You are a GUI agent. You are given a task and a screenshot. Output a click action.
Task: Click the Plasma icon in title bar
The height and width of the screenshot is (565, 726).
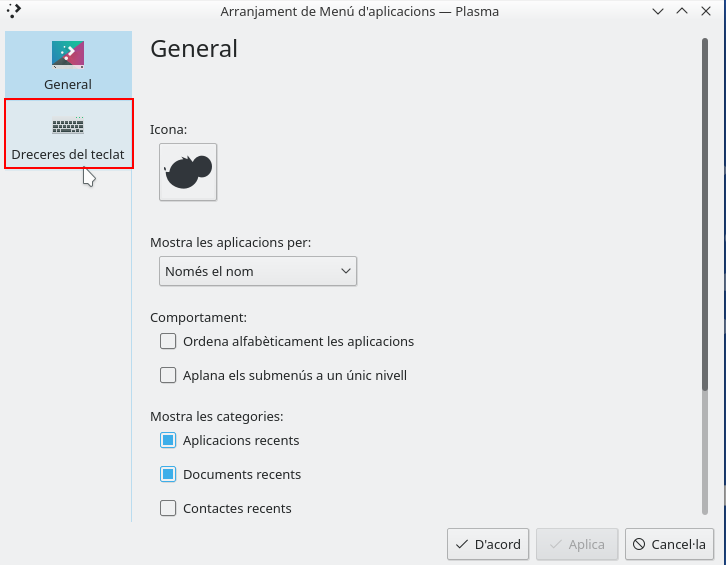(x=14, y=11)
